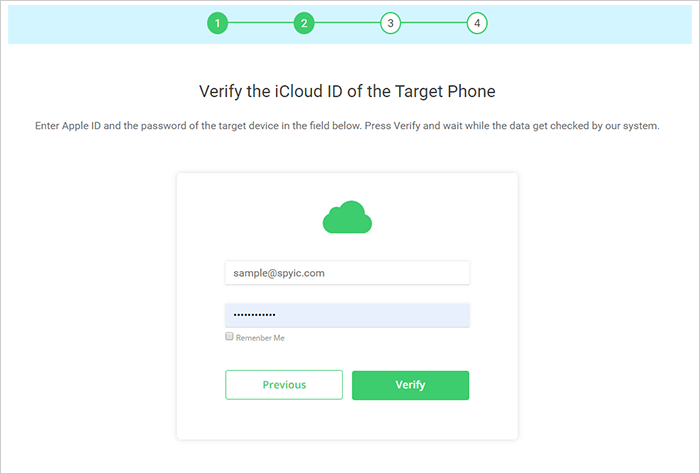Click the green iCloud cloud icon
The height and width of the screenshot is (474, 700).
point(347,217)
